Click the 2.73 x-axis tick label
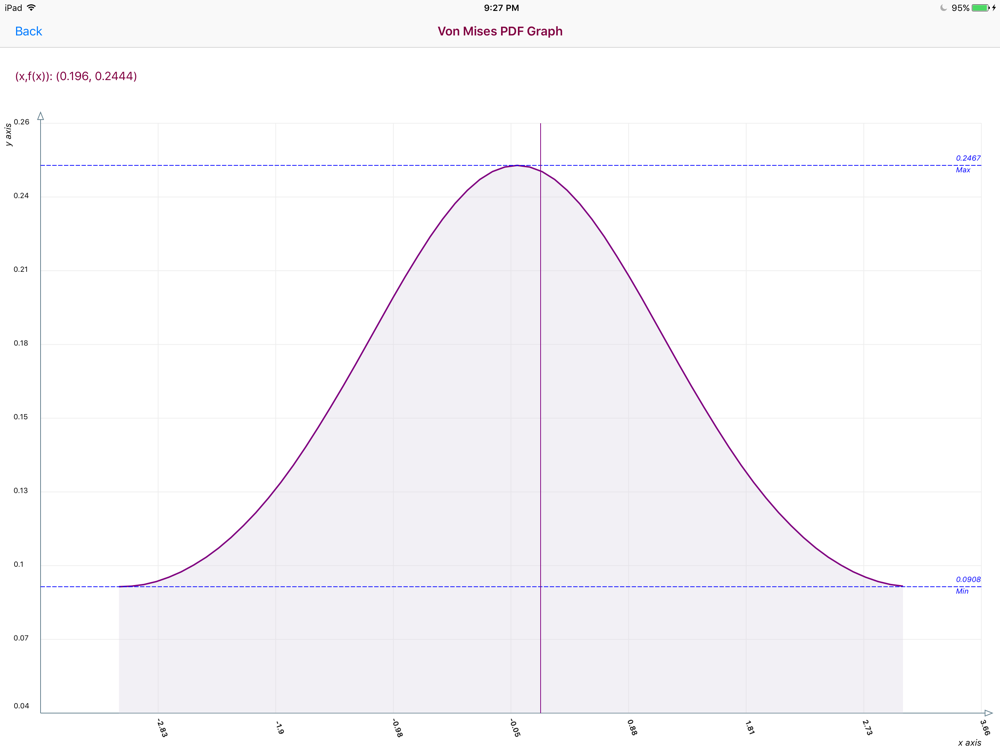The image size is (1000, 750). 867,727
